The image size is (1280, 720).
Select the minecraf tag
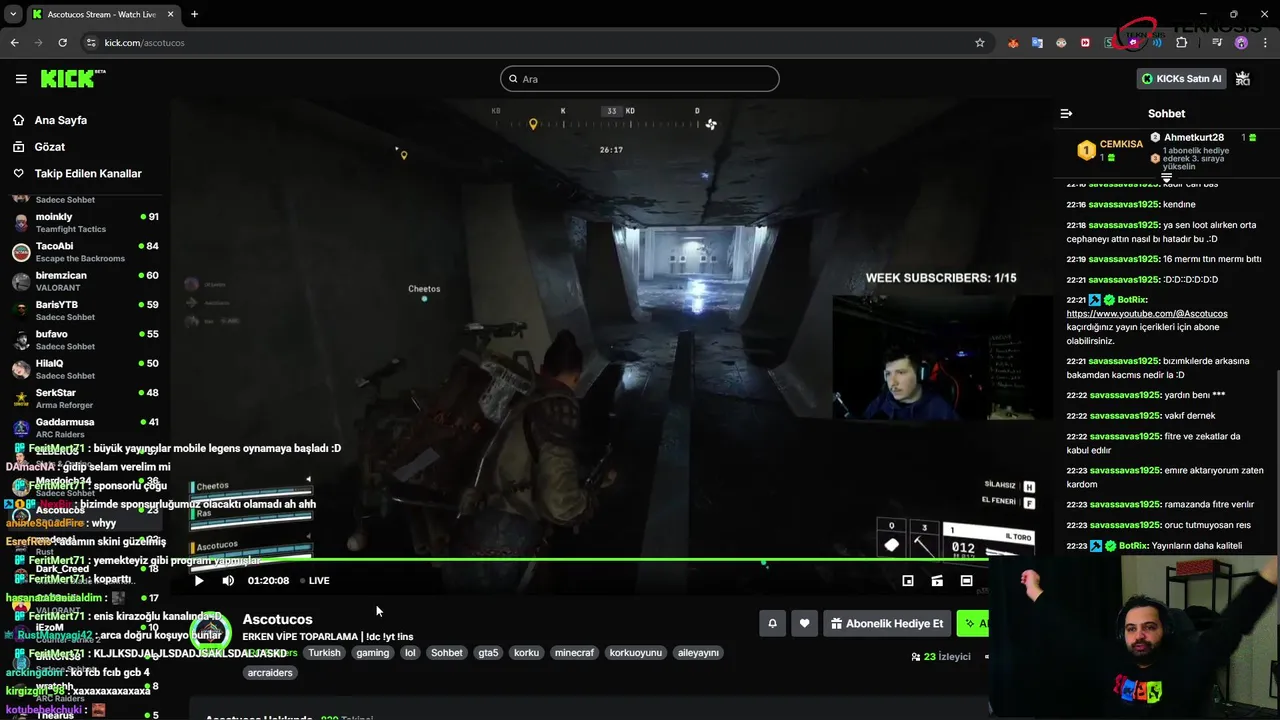[x=574, y=653]
